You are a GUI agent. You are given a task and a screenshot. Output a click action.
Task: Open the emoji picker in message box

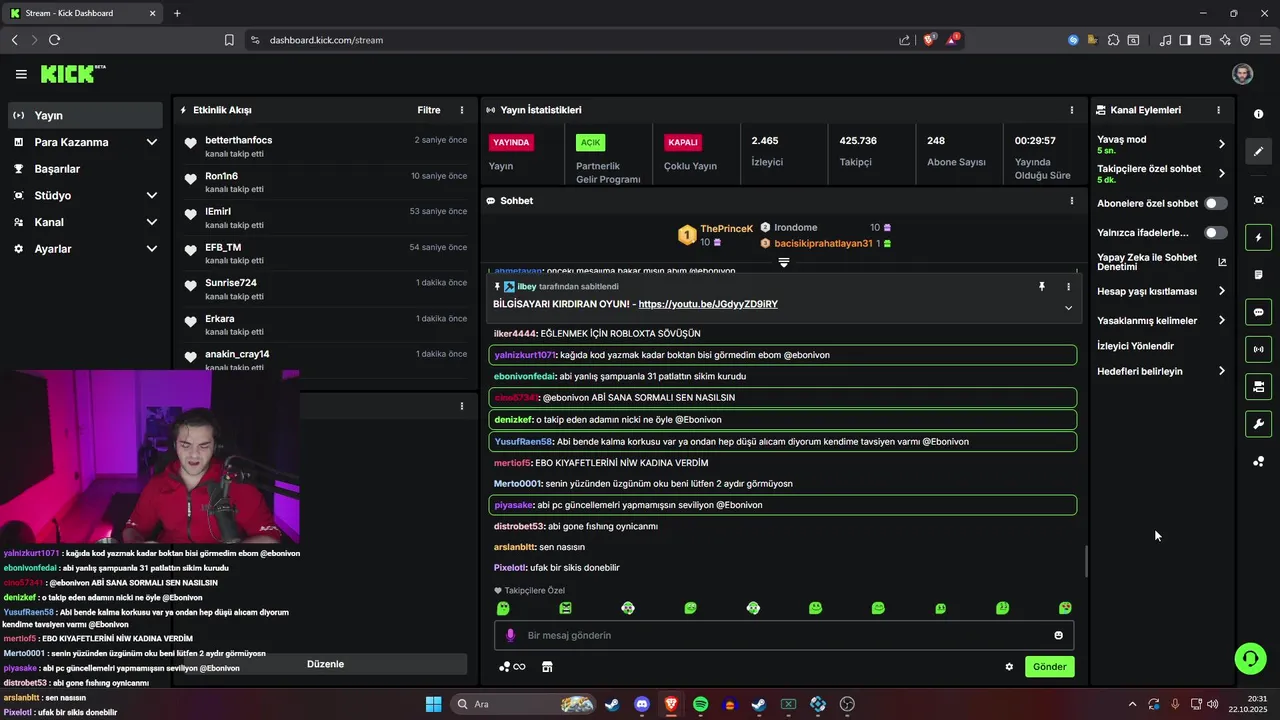[1058, 635]
